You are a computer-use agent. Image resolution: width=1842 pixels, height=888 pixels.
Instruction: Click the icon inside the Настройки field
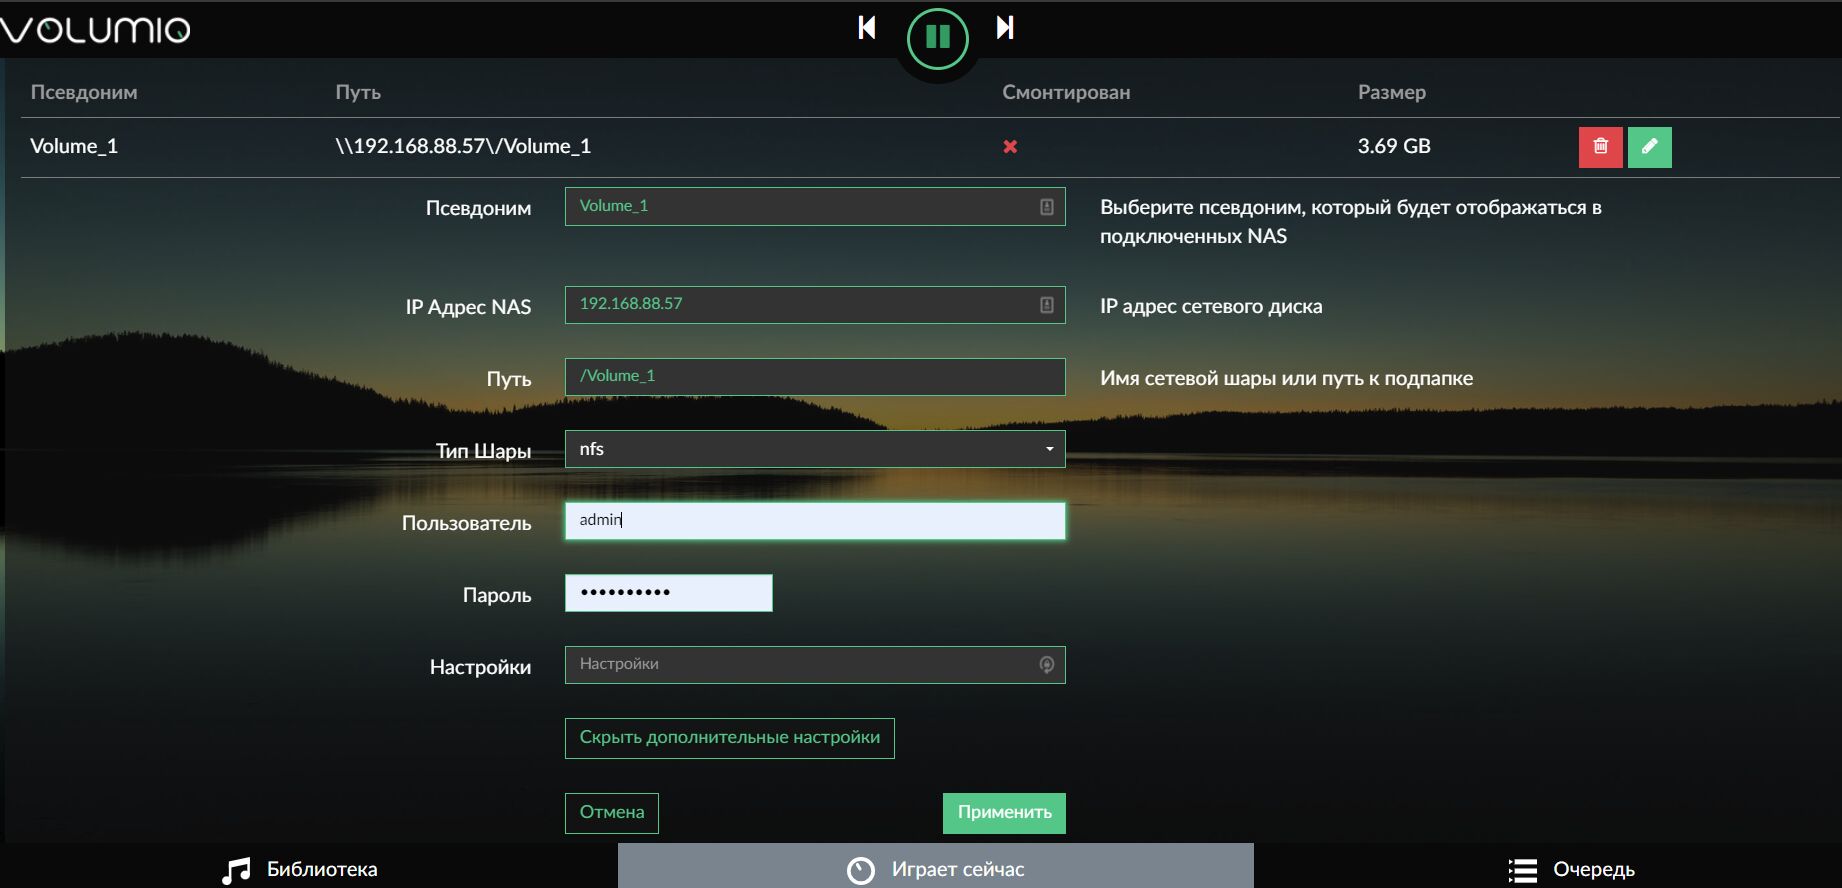click(1046, 665)
